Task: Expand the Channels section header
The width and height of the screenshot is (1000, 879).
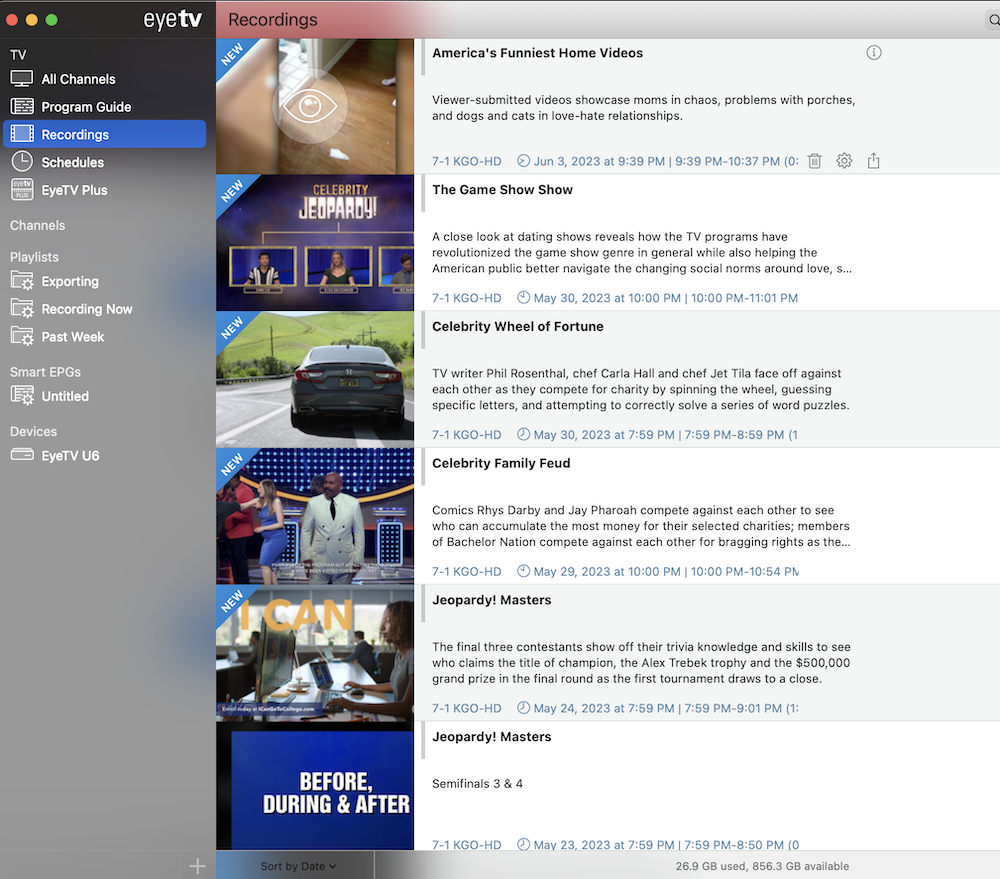Action: pos(38,225)
